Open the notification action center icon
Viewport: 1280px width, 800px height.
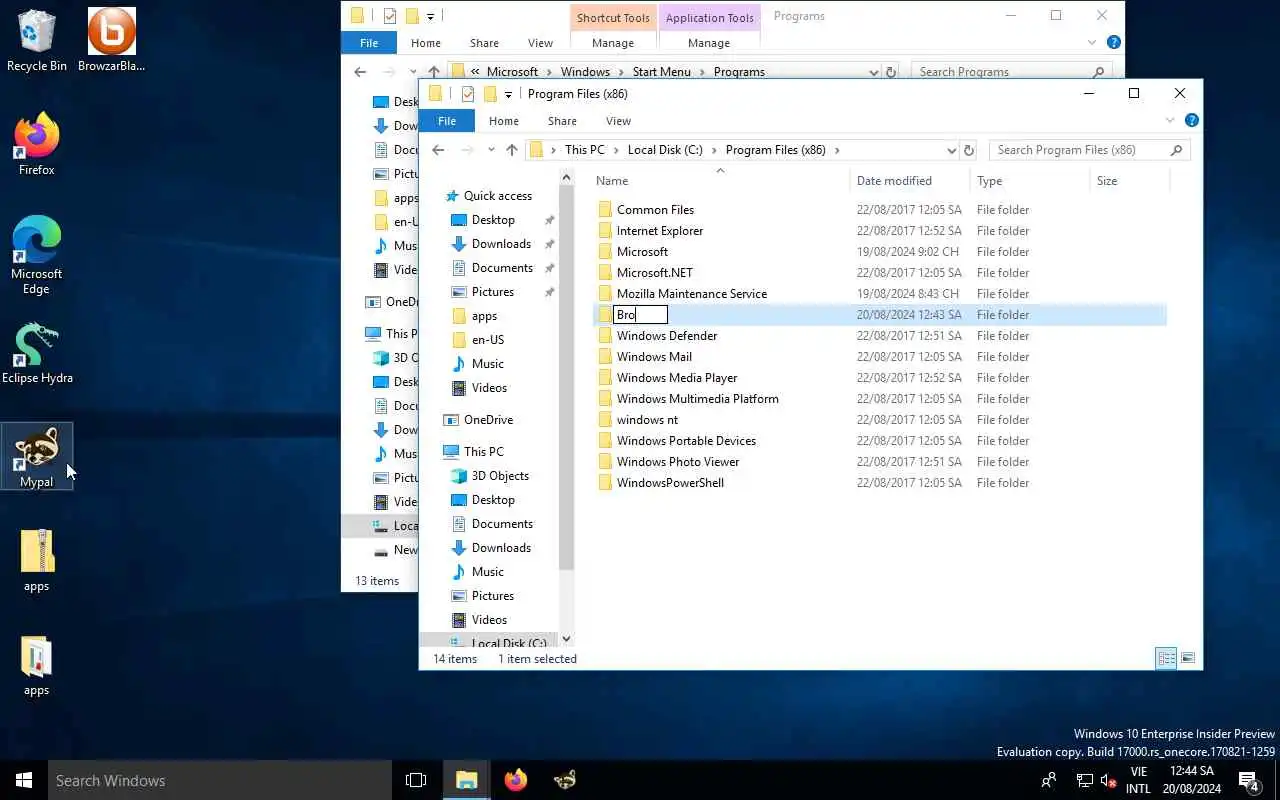1248,780
